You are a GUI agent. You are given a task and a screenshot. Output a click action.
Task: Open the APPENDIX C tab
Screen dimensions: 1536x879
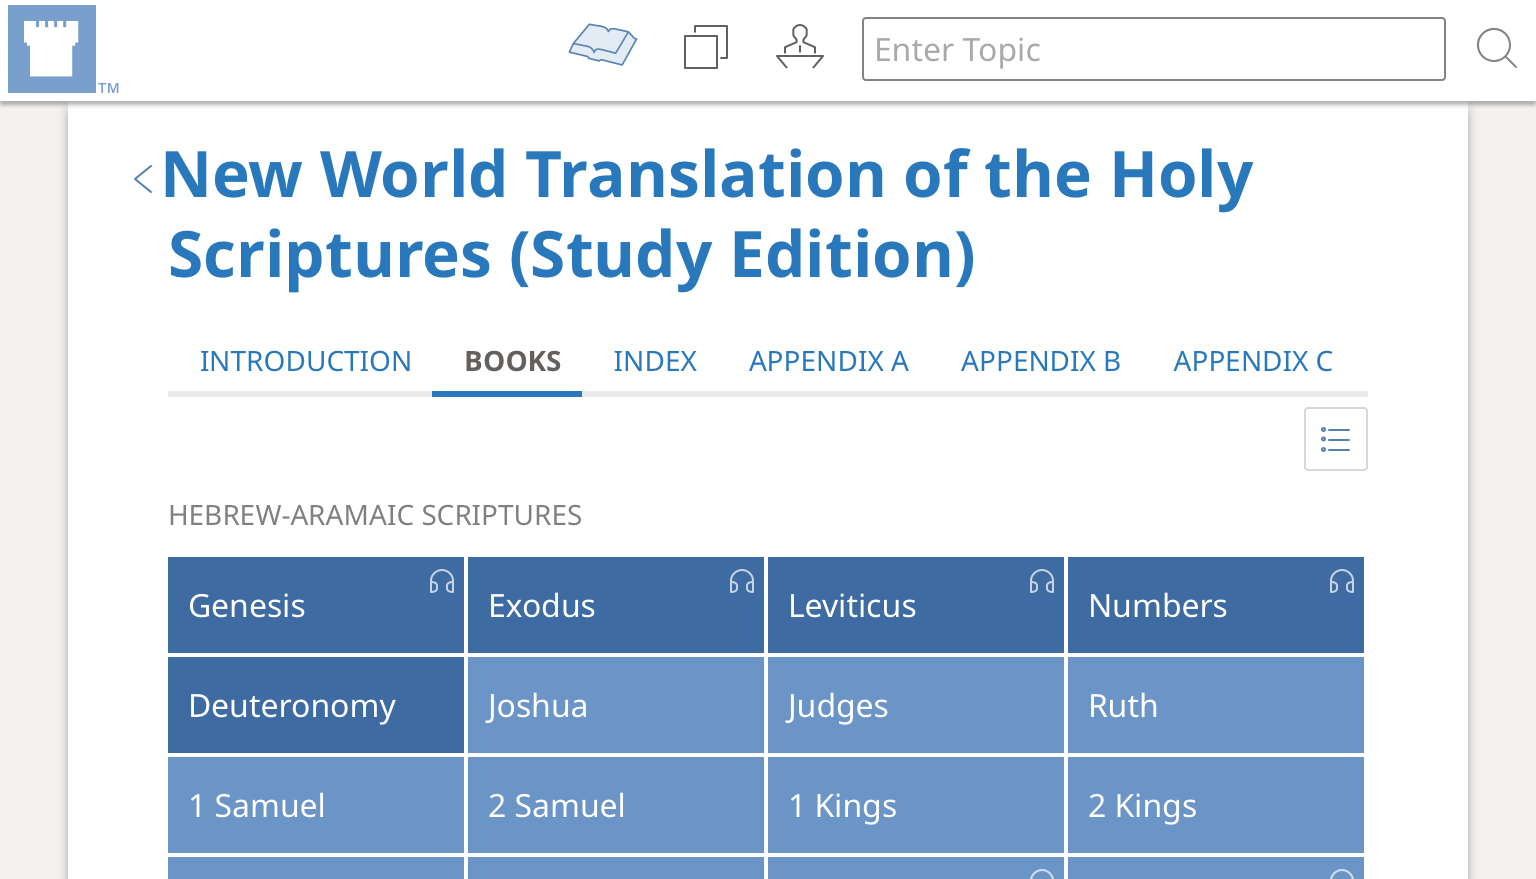click(1253, 361)
